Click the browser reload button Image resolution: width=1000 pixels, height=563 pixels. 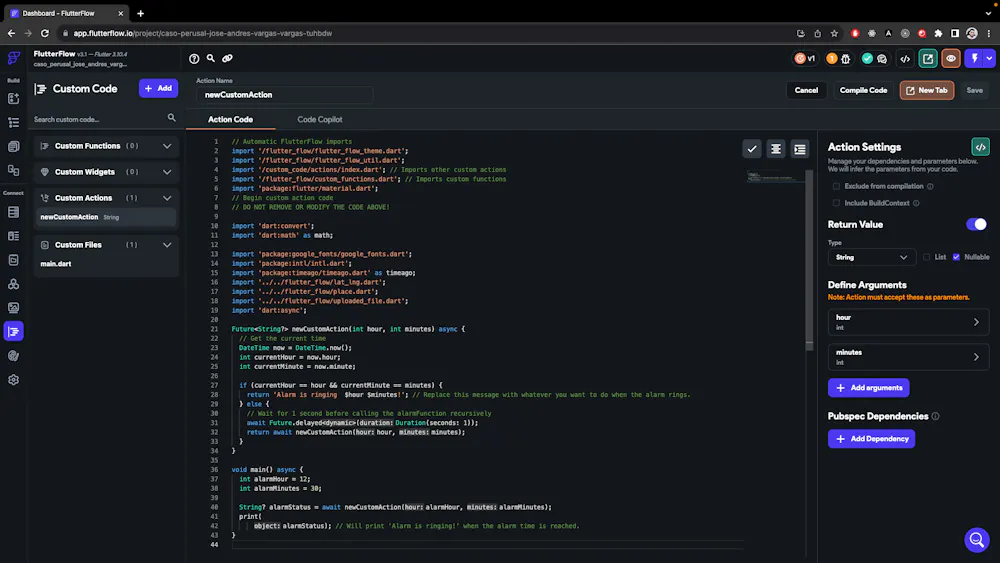(45, 33)
